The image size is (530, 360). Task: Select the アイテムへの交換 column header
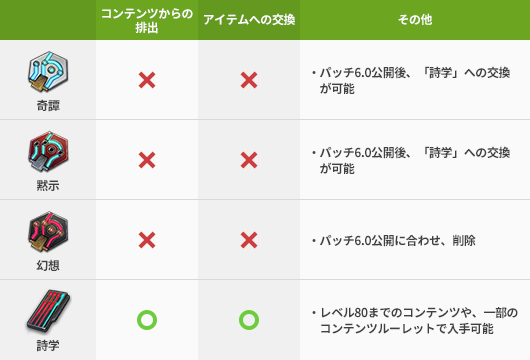tap(249, 20)
